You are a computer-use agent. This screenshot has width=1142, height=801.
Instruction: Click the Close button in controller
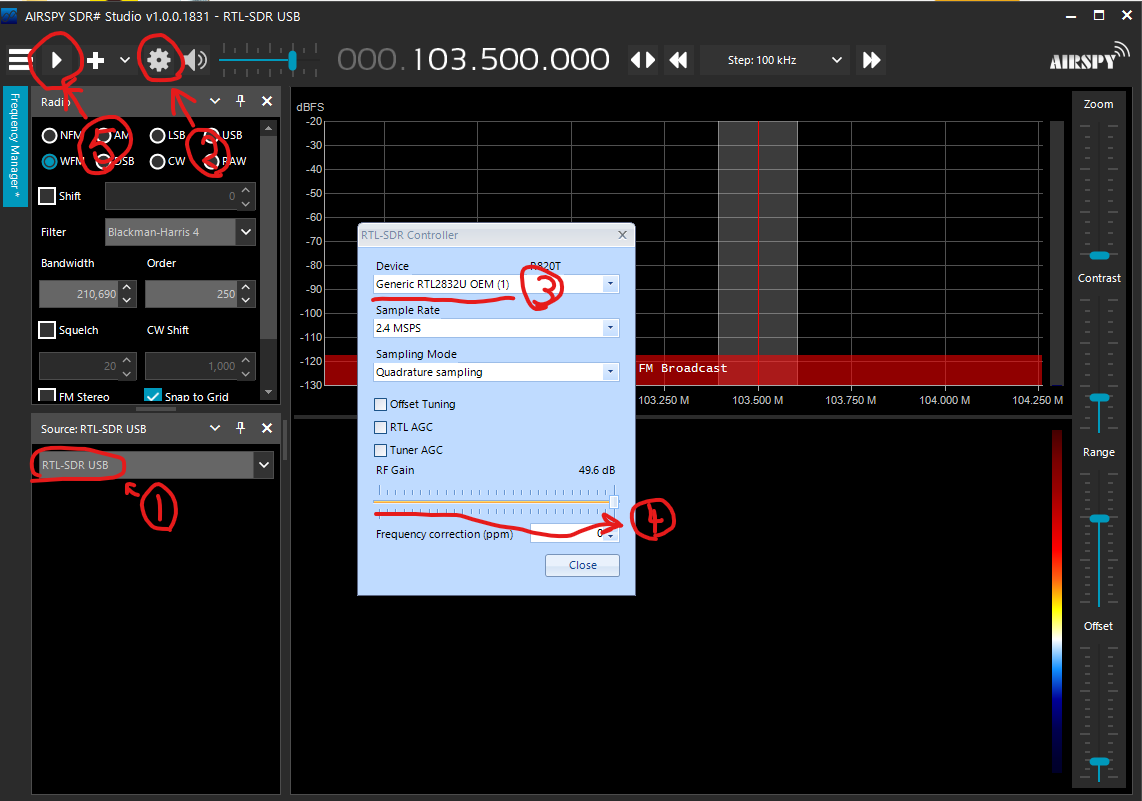point(582,565)
